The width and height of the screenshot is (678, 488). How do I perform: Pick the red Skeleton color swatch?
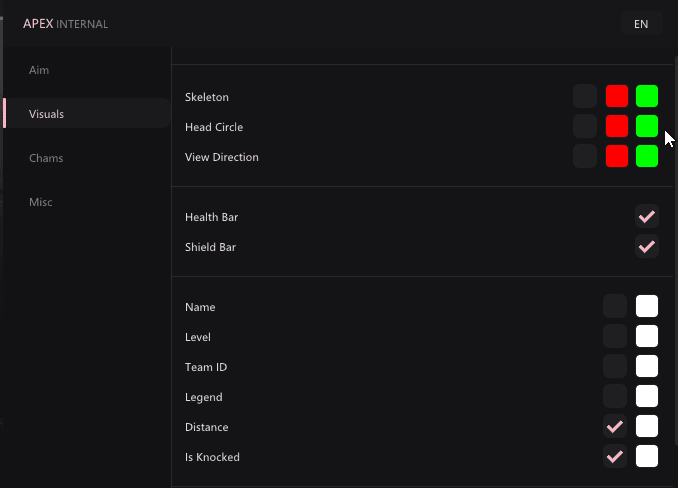pos(617,96)
